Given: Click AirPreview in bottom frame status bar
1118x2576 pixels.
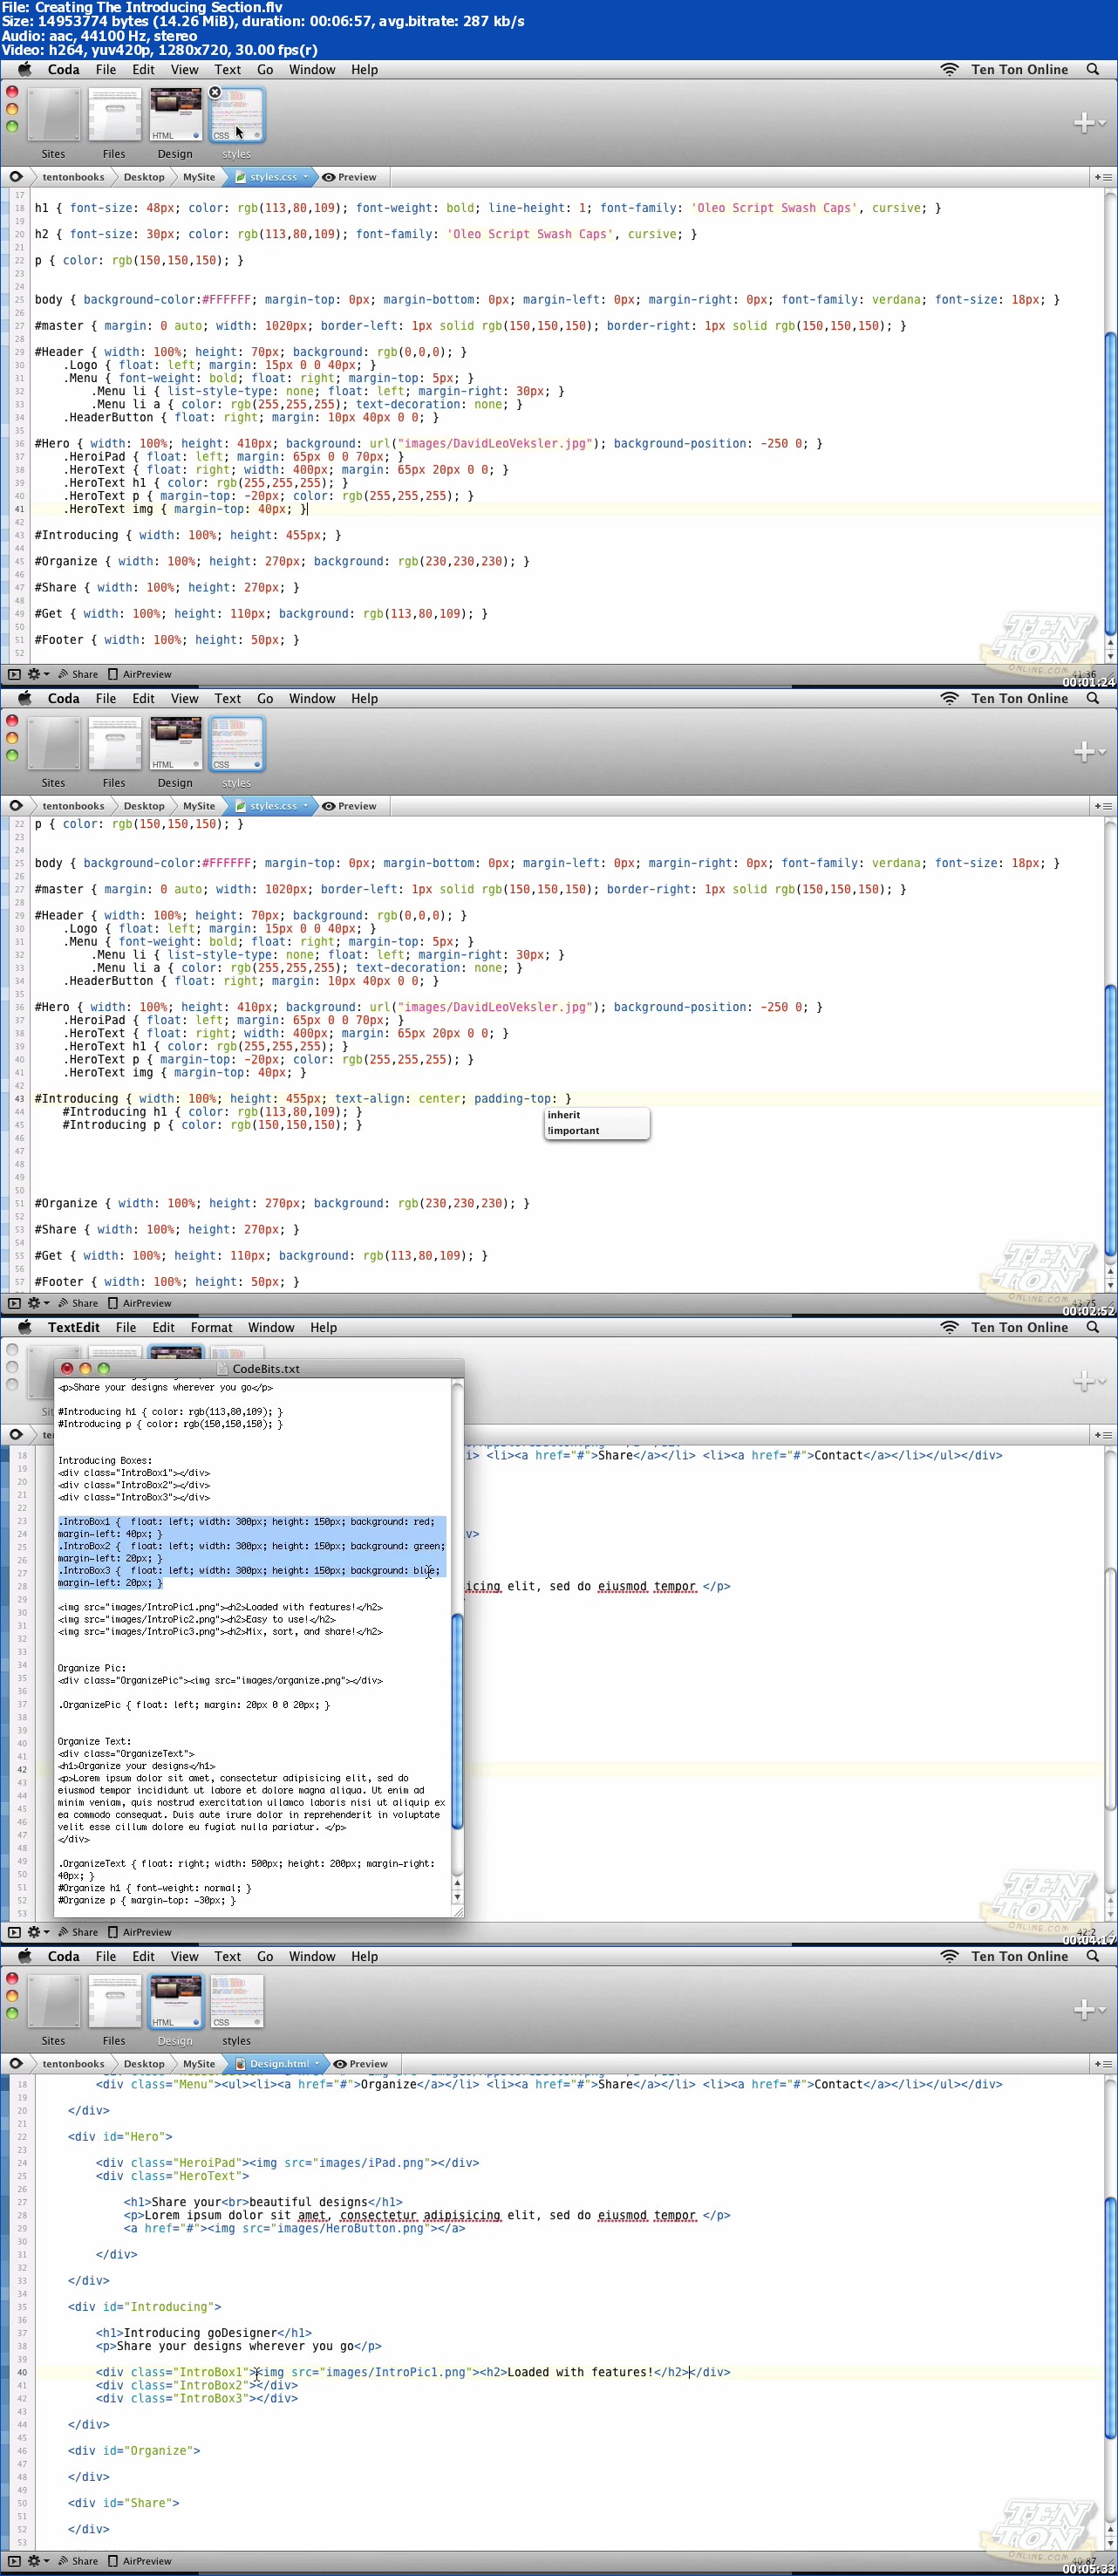Looking at the screenshot, I should [x=140, y=2561].
